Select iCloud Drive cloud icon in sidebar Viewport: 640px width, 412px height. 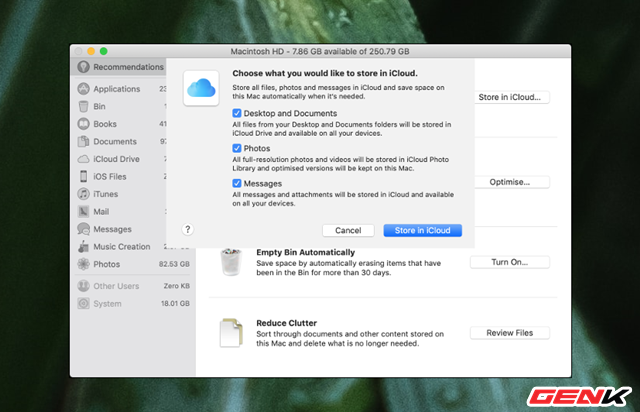(x=83, y=159)
